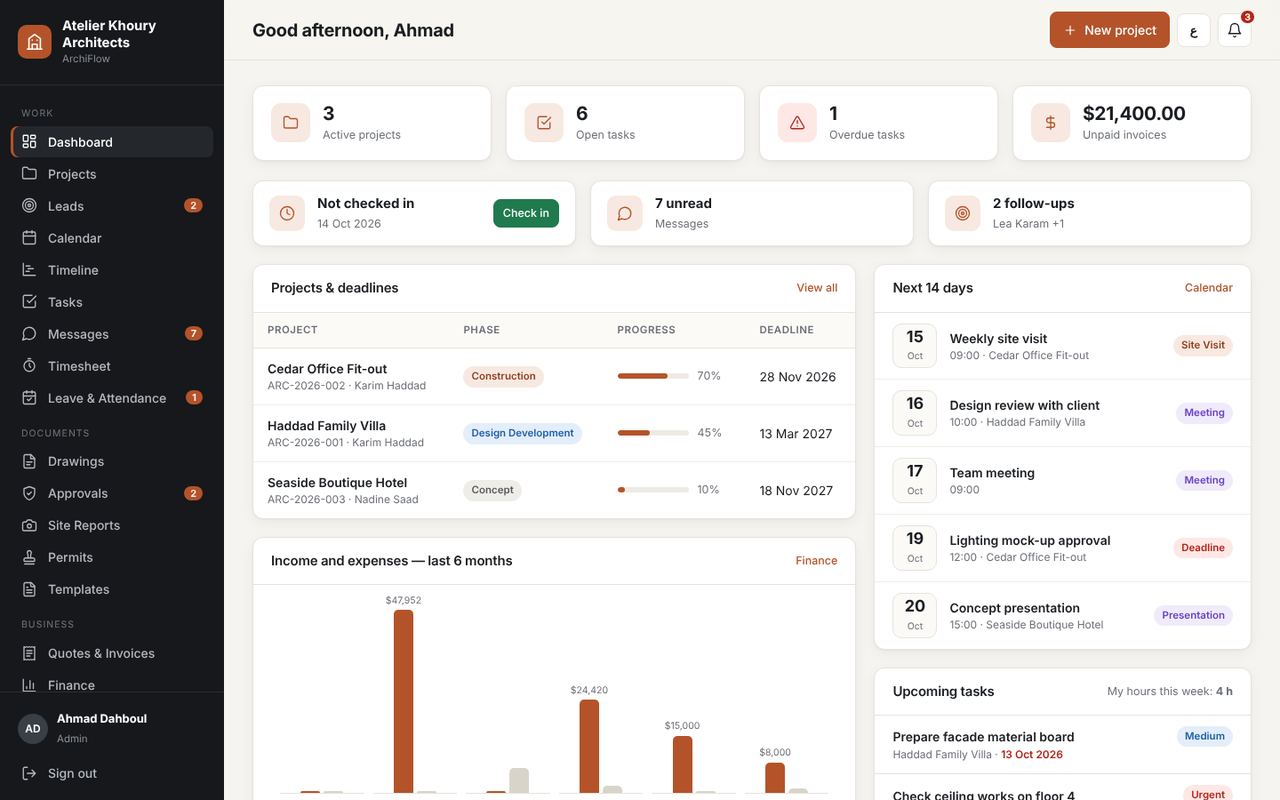Click the Timesheet clock icon in sidebar
Screen dimensions: 1280x800
29,366
